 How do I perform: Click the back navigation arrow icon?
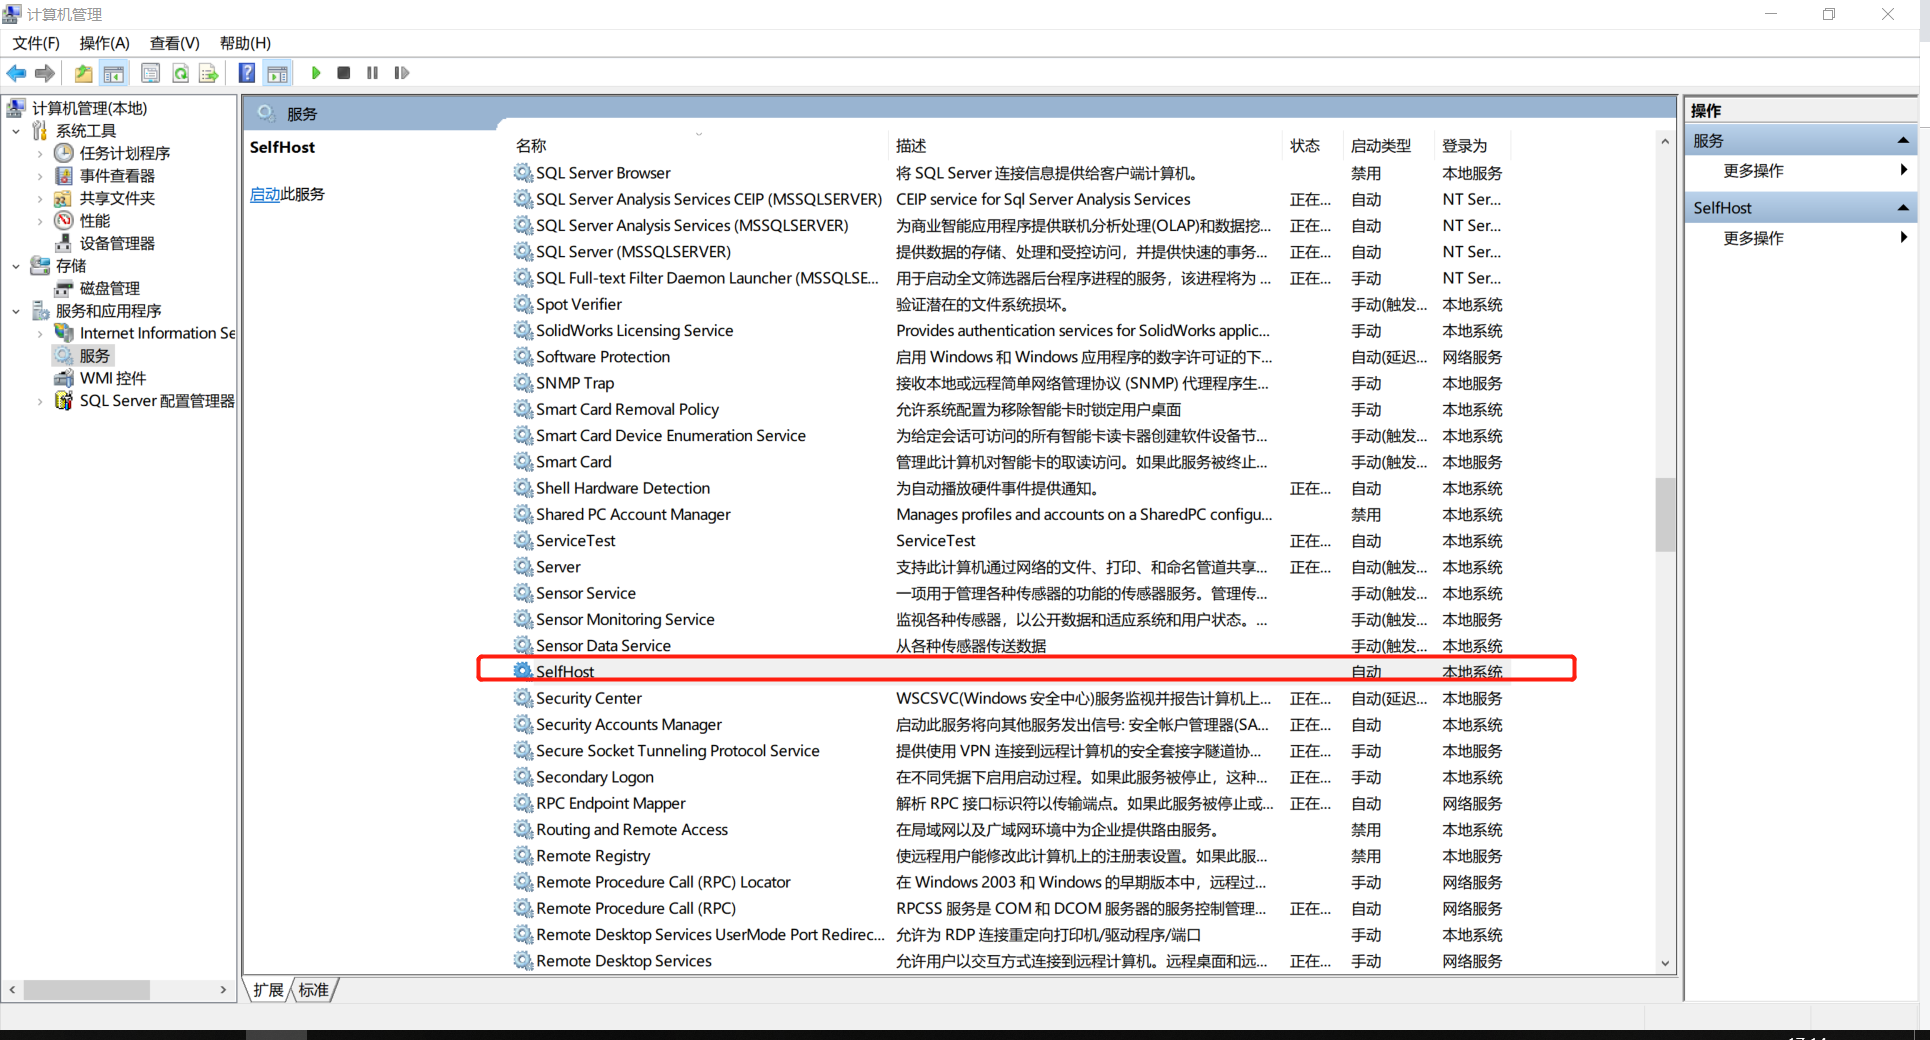(16, 72)
